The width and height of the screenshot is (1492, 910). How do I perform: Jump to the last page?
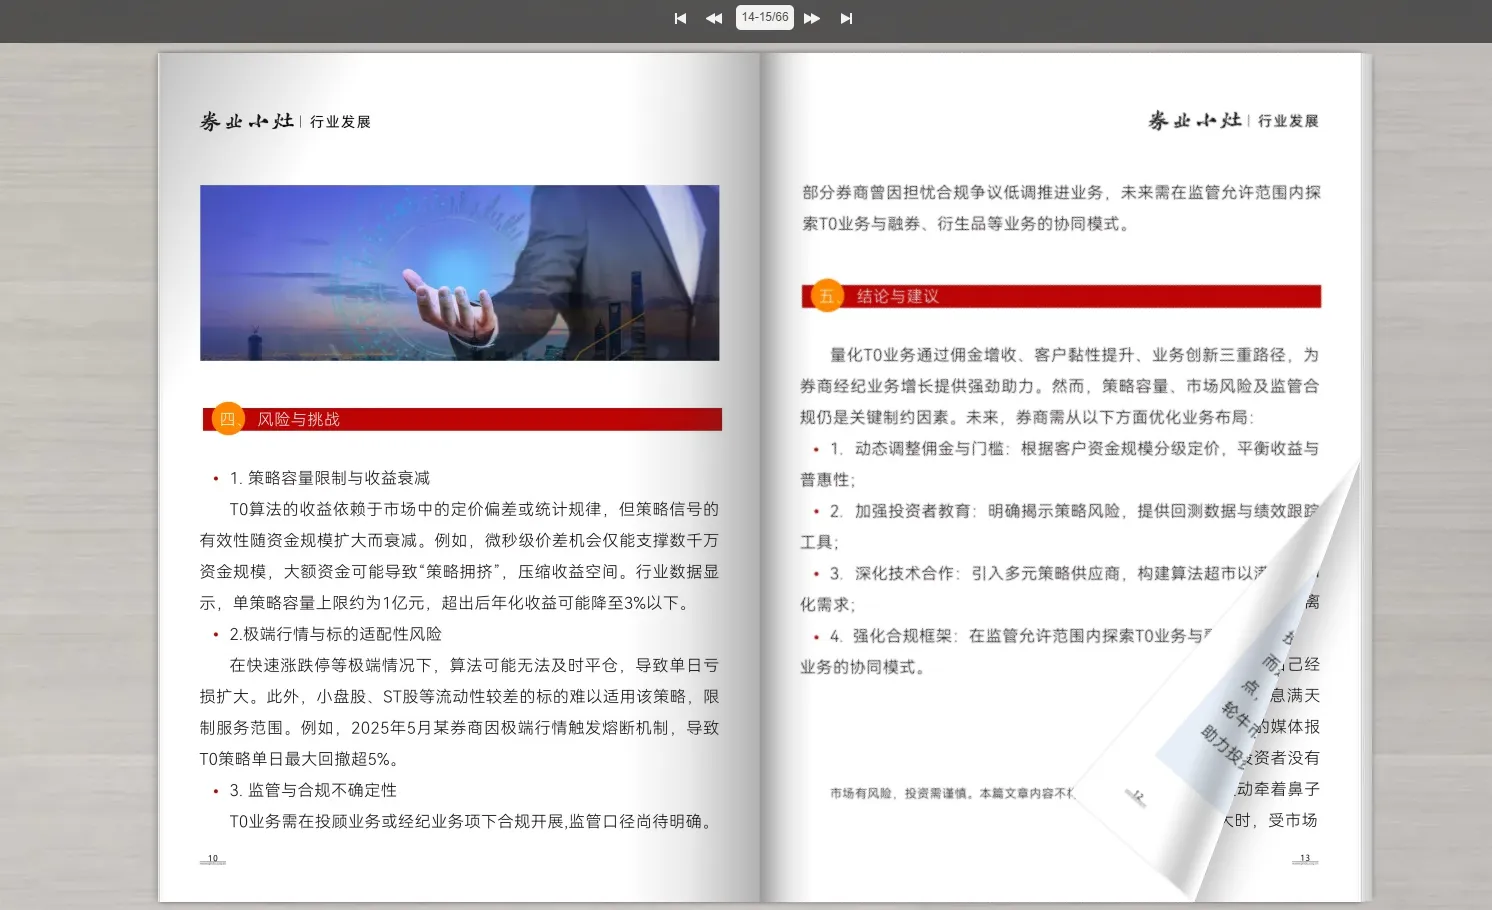tap(846, 18)
